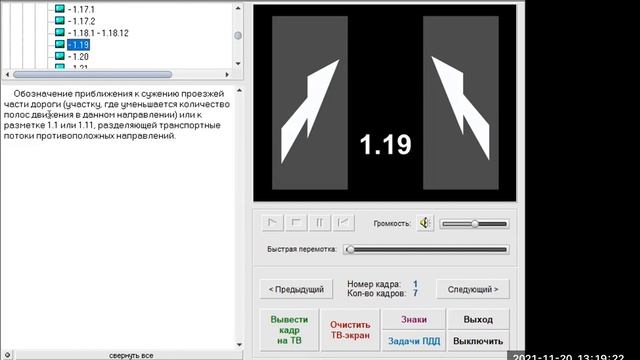This screenshot has height=360, width=640.
Task: Click the Выход button
Action: tap(478, 320)
